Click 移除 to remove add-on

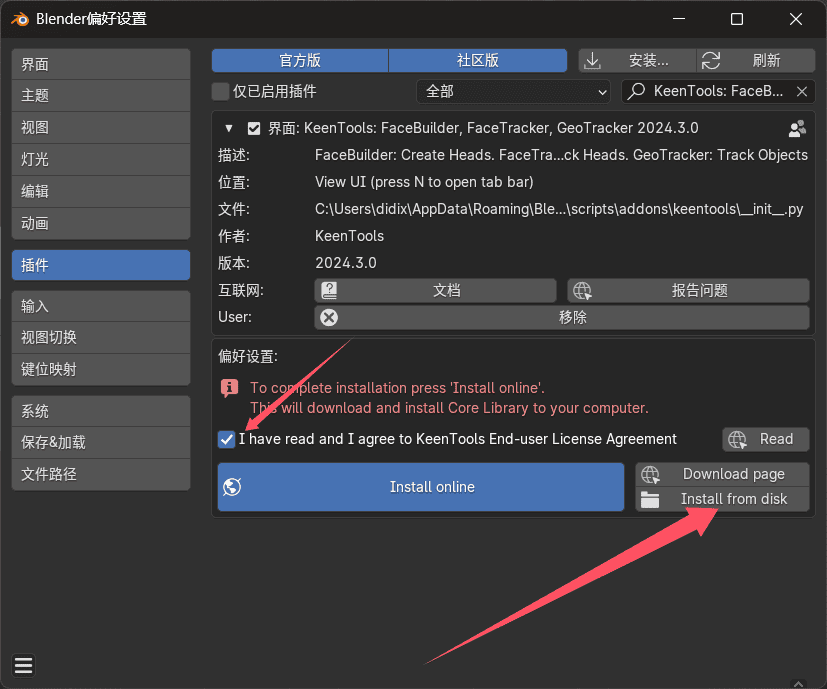(x=562, y=317)
